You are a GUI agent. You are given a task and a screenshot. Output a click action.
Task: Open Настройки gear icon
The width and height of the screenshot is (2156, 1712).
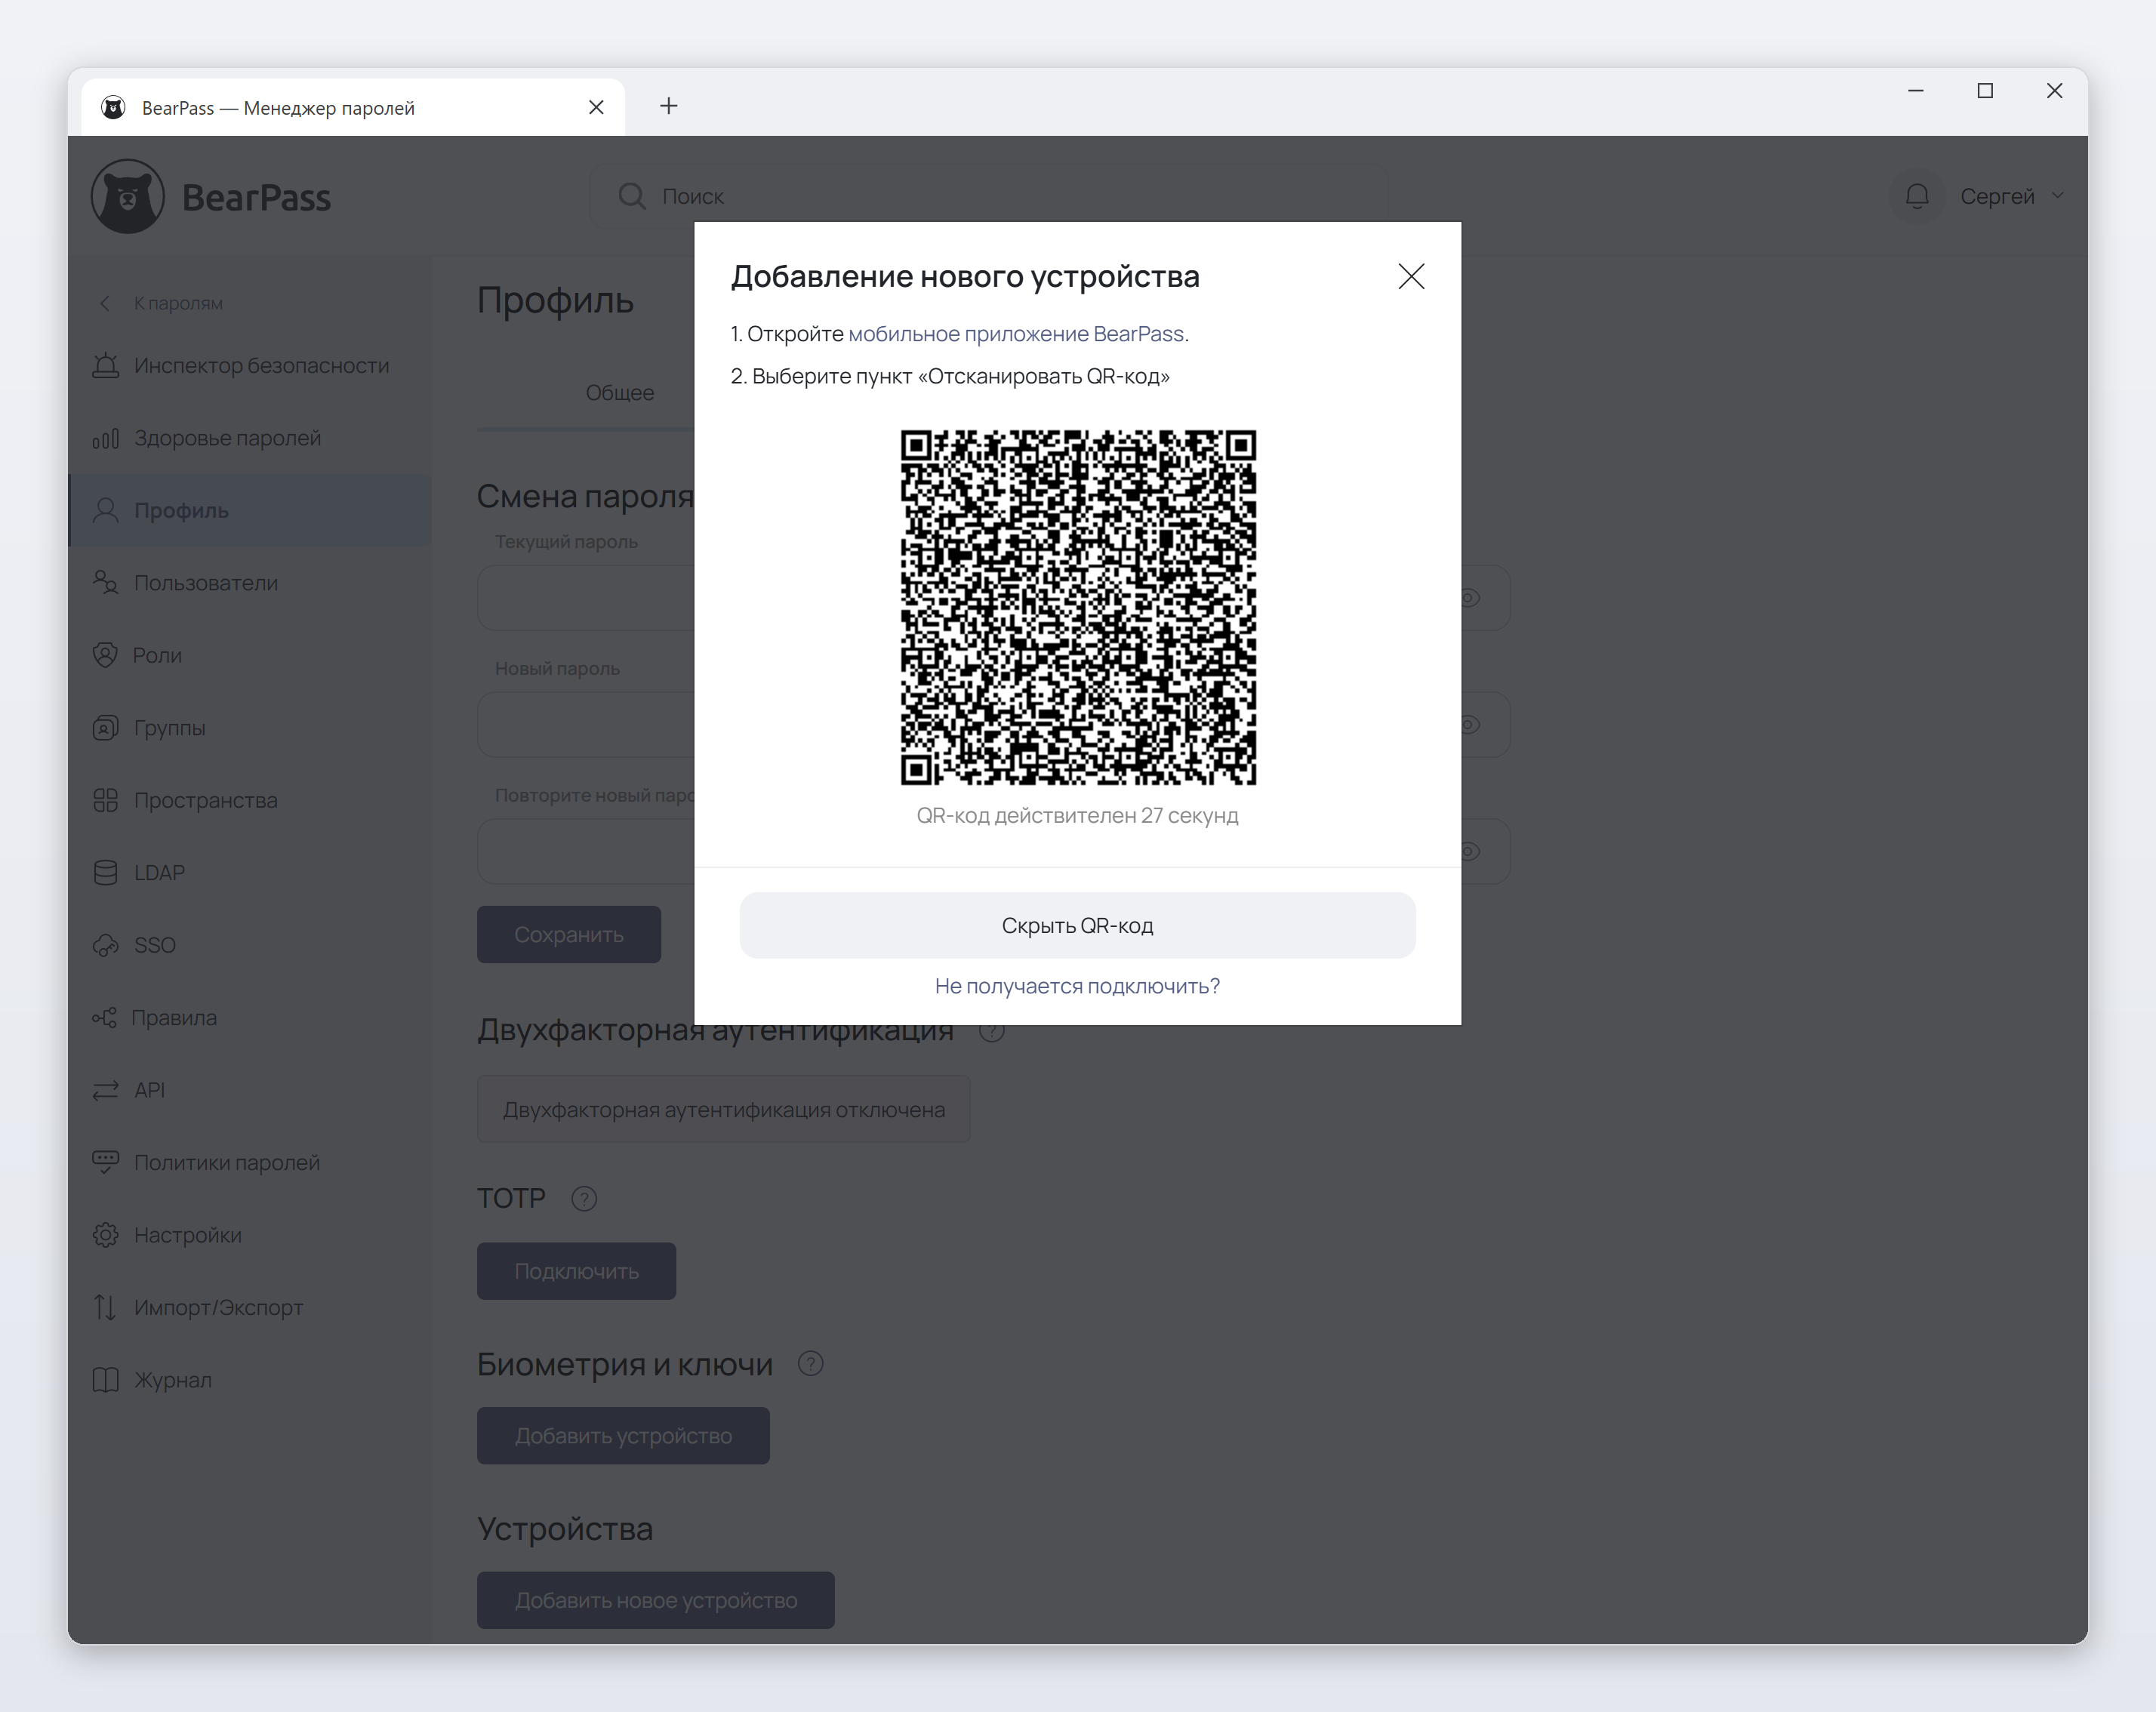coord(105,1235)
